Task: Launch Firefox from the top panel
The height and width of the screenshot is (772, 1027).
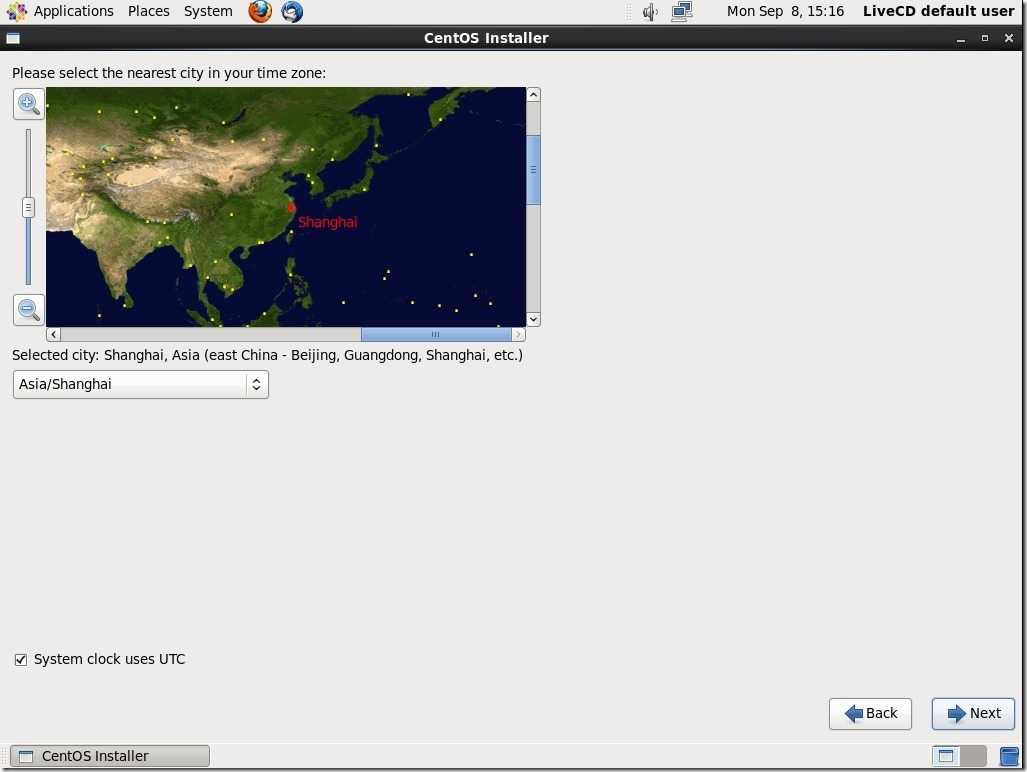Action: [260, 11]
